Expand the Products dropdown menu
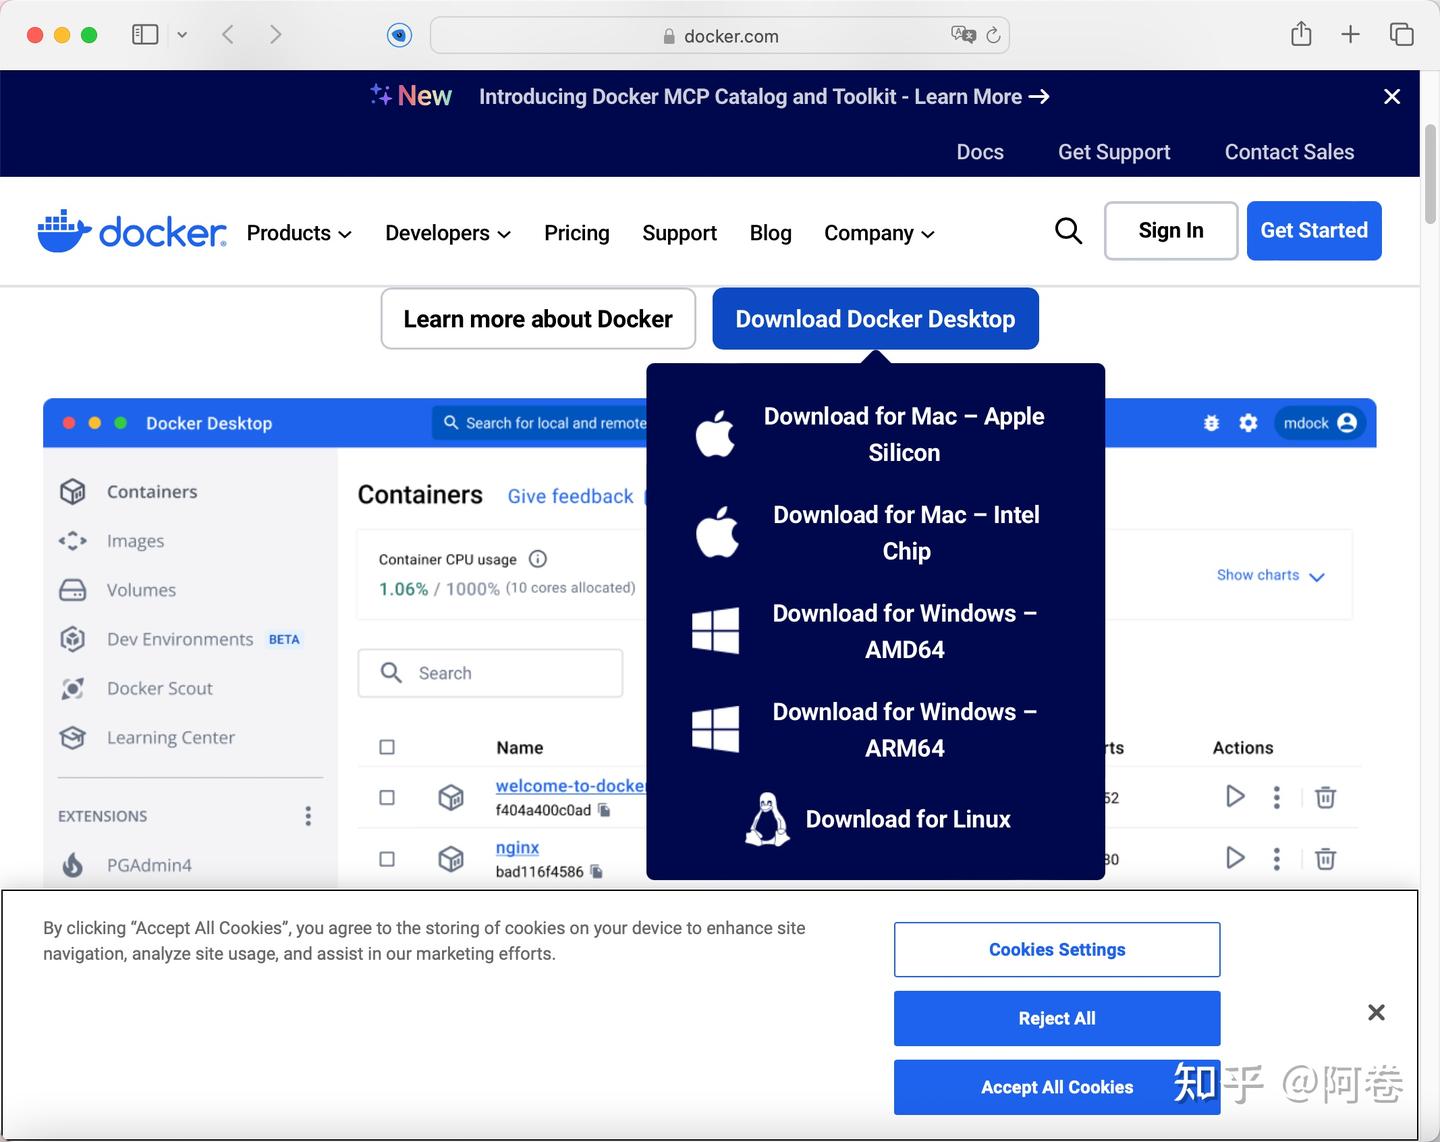Screen dimensions: 1440x1142 [299, 233]
